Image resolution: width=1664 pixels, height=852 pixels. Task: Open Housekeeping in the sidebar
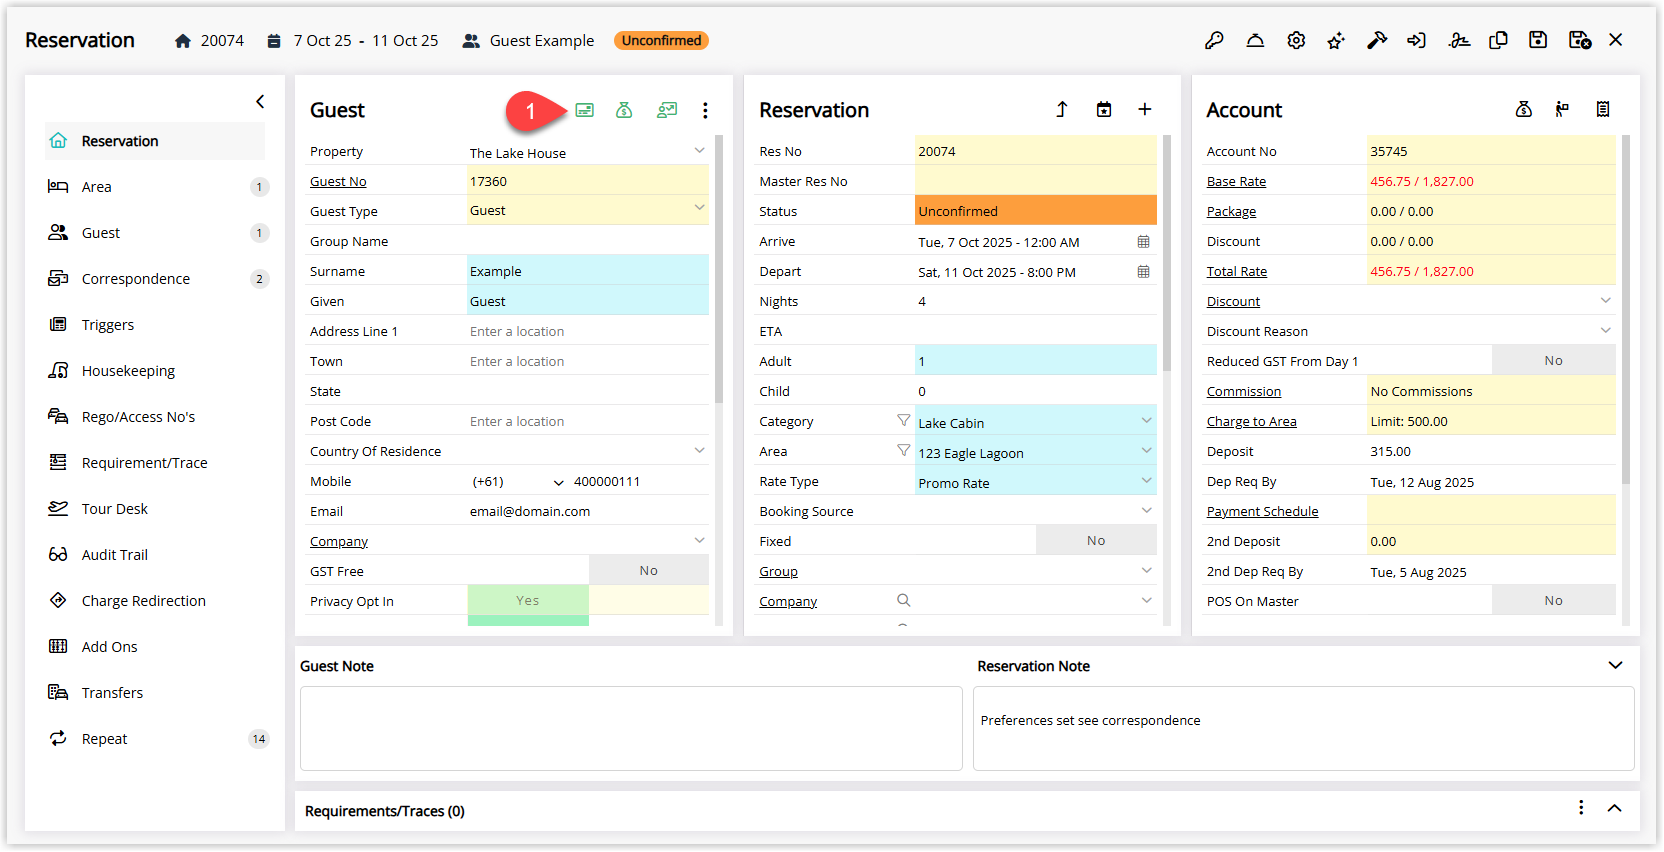(155, 371)
